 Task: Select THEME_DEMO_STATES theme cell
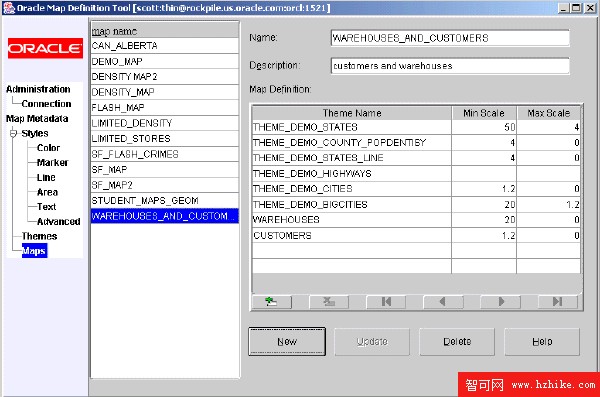tap(352, 127)
